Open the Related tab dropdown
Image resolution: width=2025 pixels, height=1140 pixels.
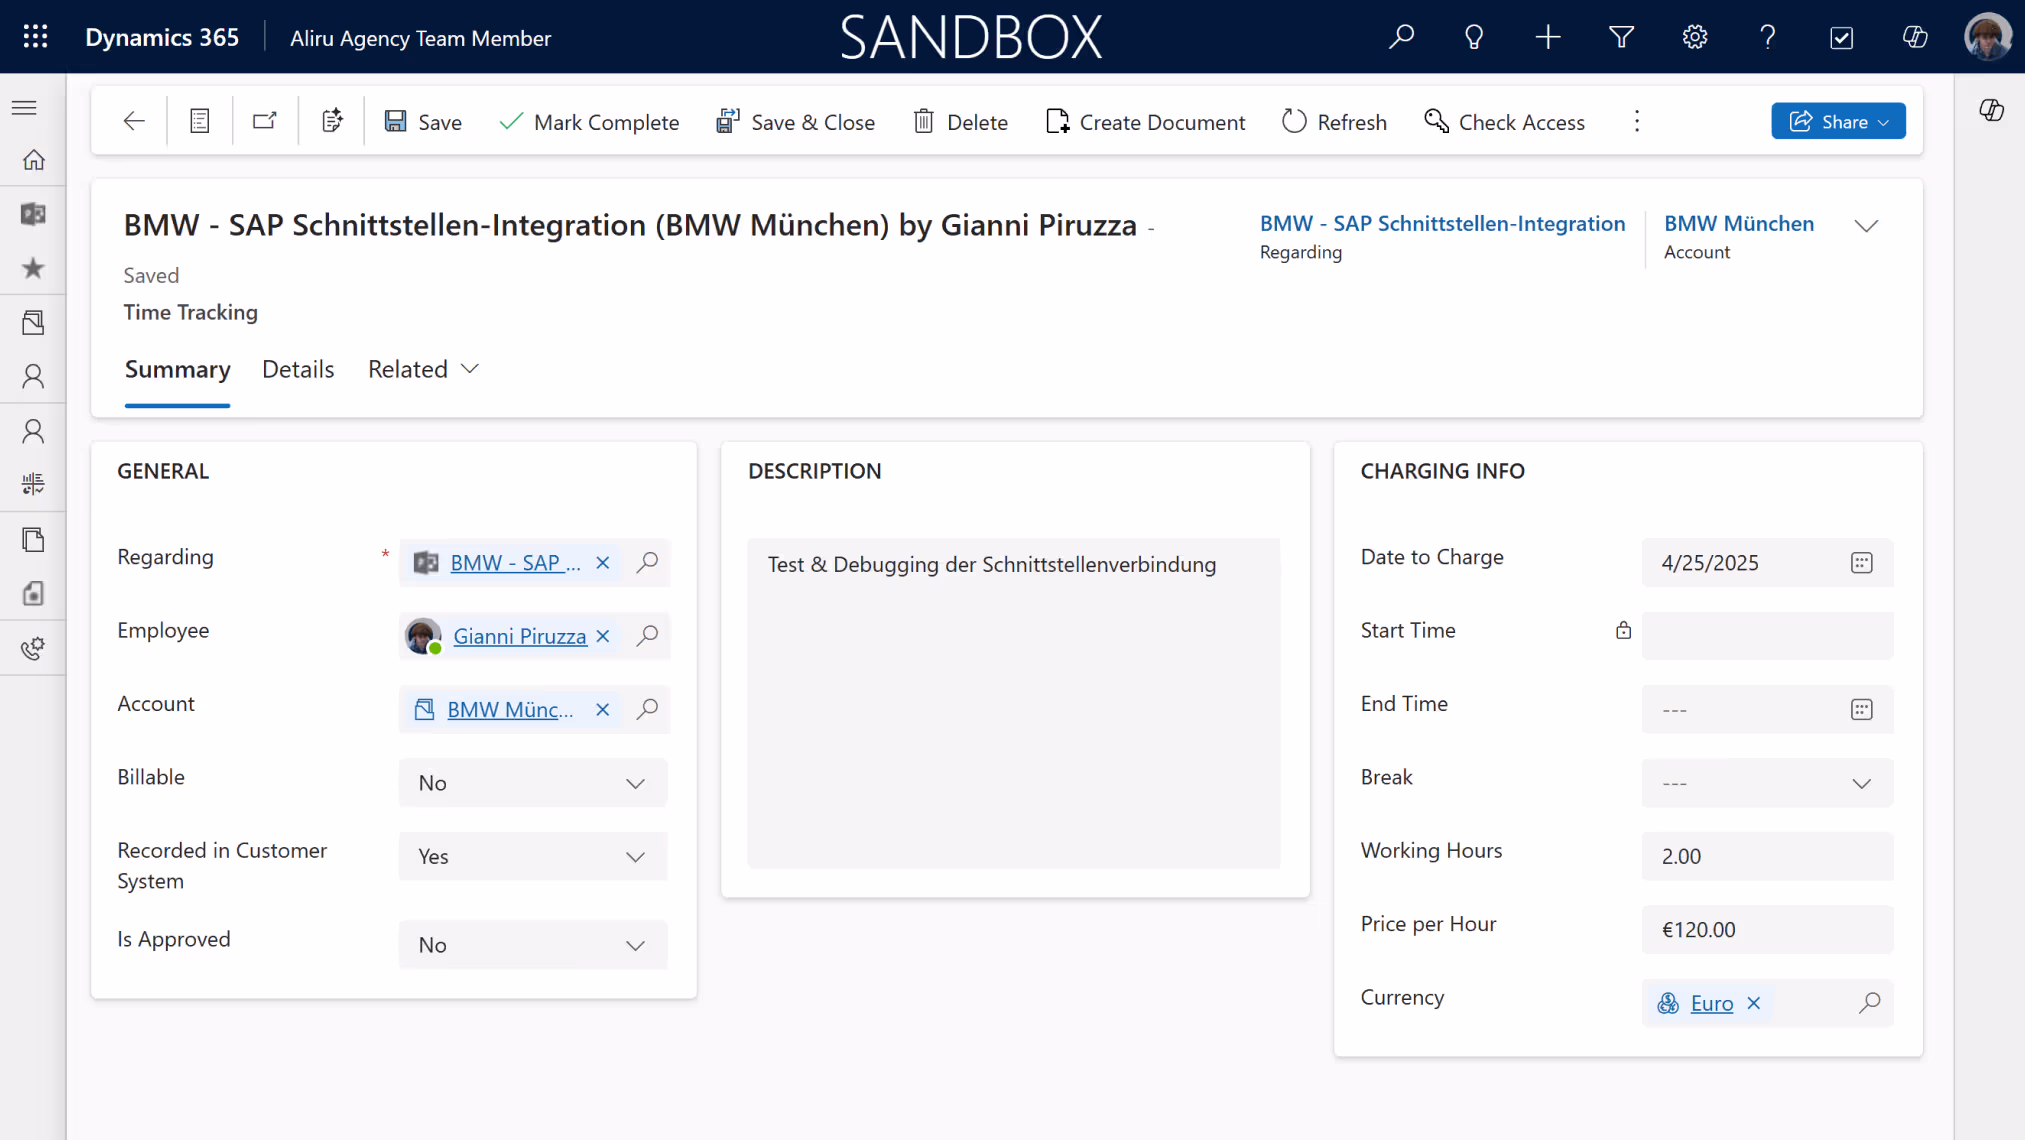pos(424,370)
